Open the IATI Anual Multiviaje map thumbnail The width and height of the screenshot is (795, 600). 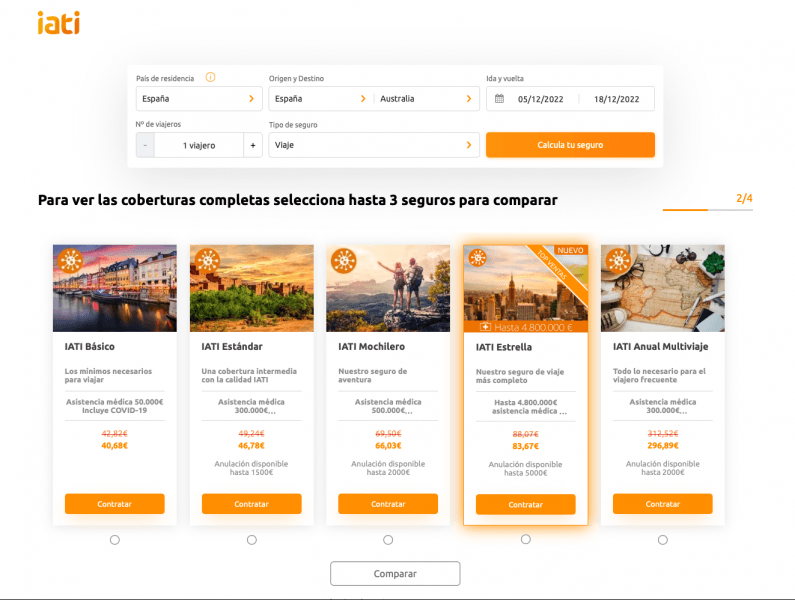(x=663, y=288)
